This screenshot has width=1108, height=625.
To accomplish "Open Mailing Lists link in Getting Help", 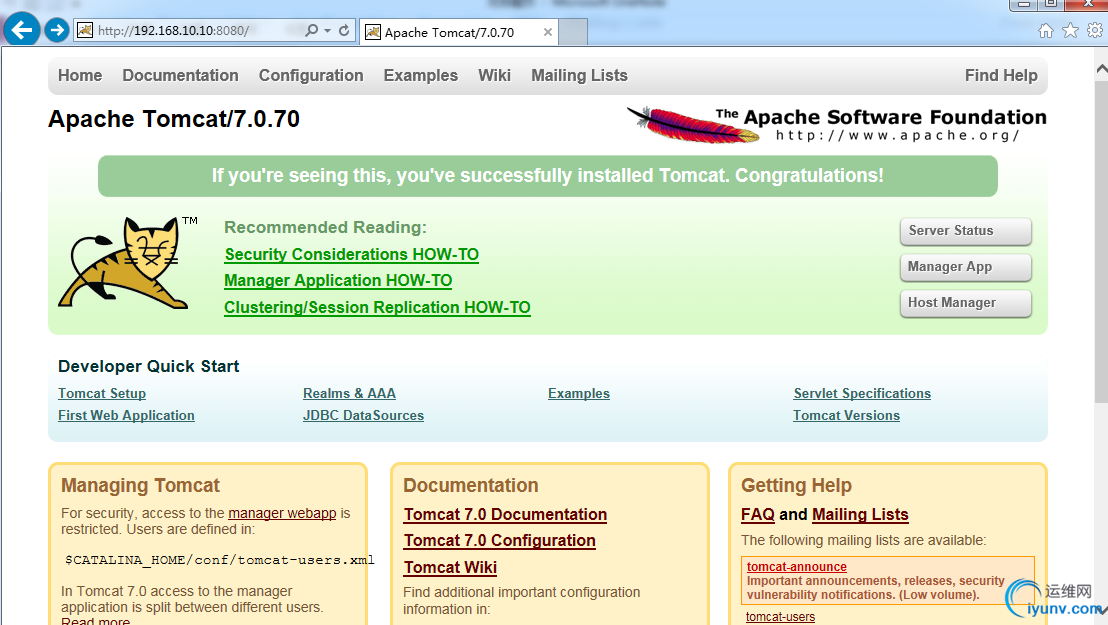I will point(860,515).
